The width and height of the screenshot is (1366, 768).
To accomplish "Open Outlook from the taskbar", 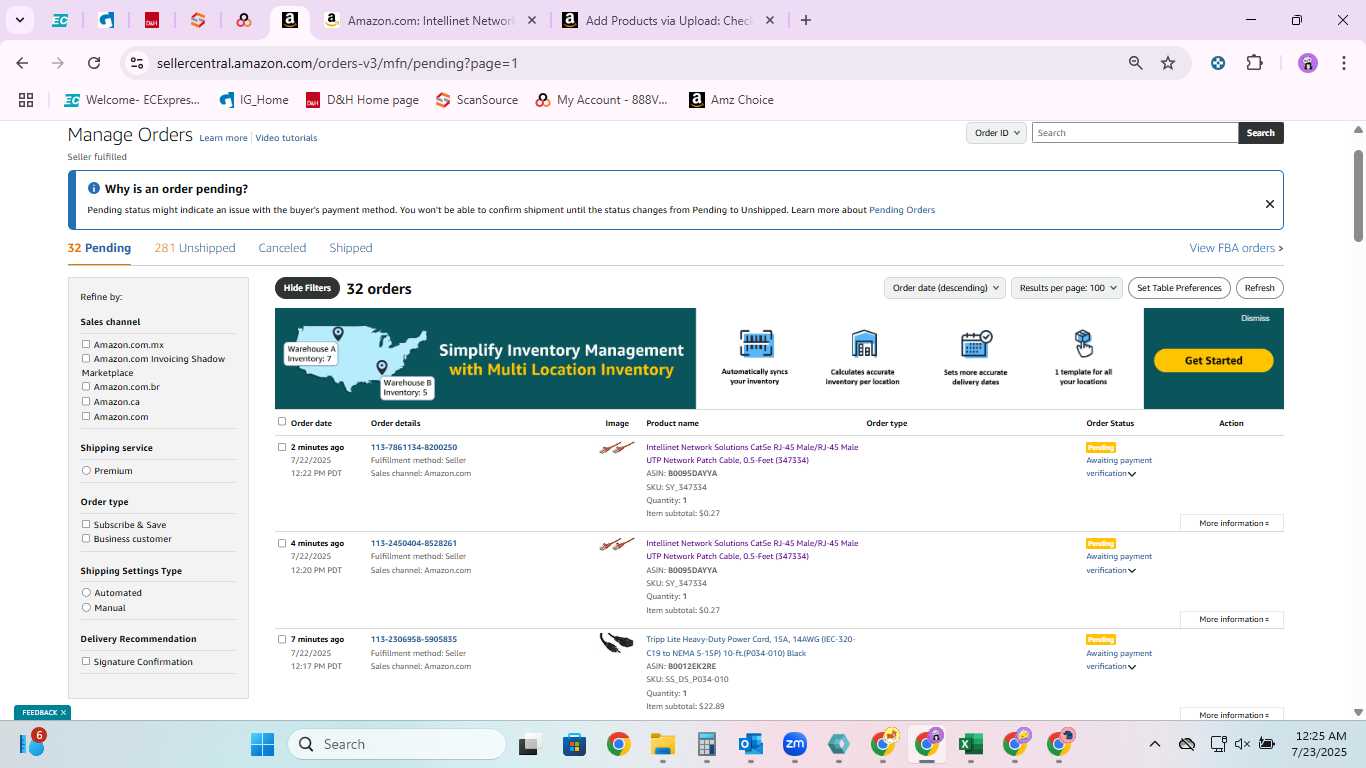I will [x=751, y=744].
